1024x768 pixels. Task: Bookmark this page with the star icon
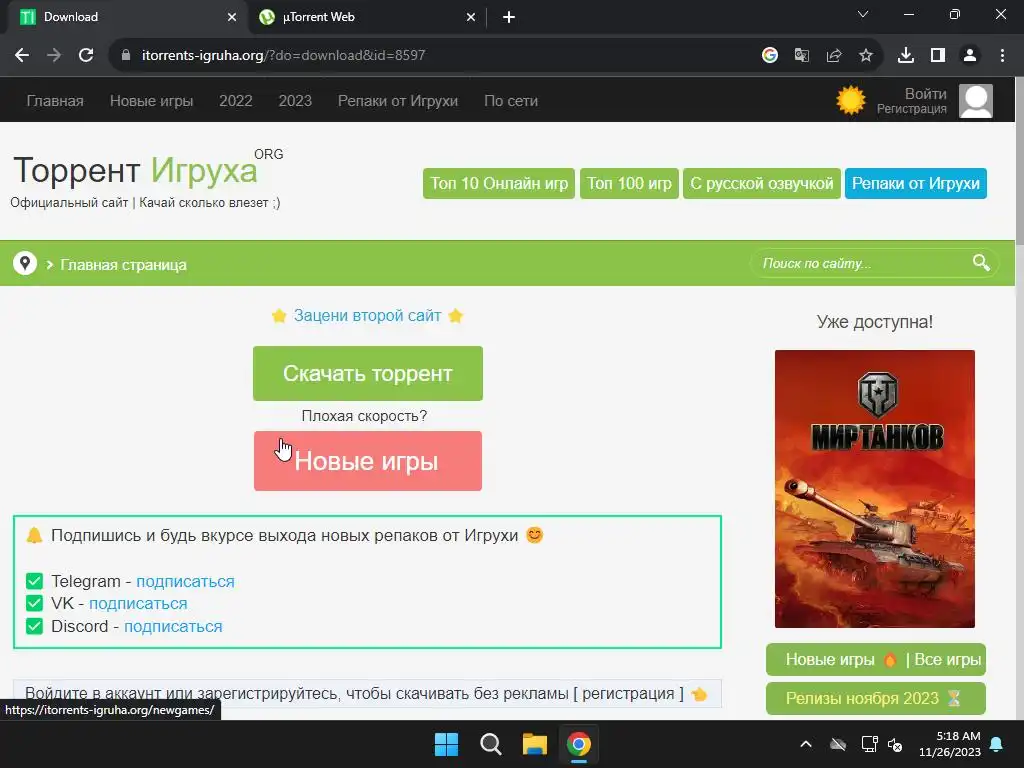866,56
